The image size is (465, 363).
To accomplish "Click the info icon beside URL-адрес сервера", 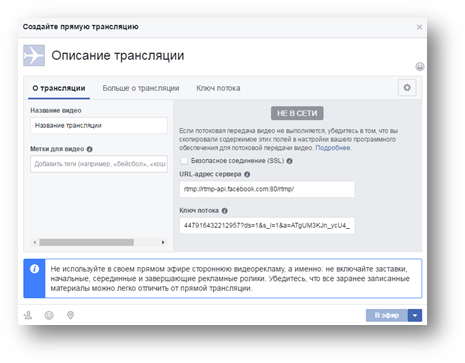I will [247, 174].
